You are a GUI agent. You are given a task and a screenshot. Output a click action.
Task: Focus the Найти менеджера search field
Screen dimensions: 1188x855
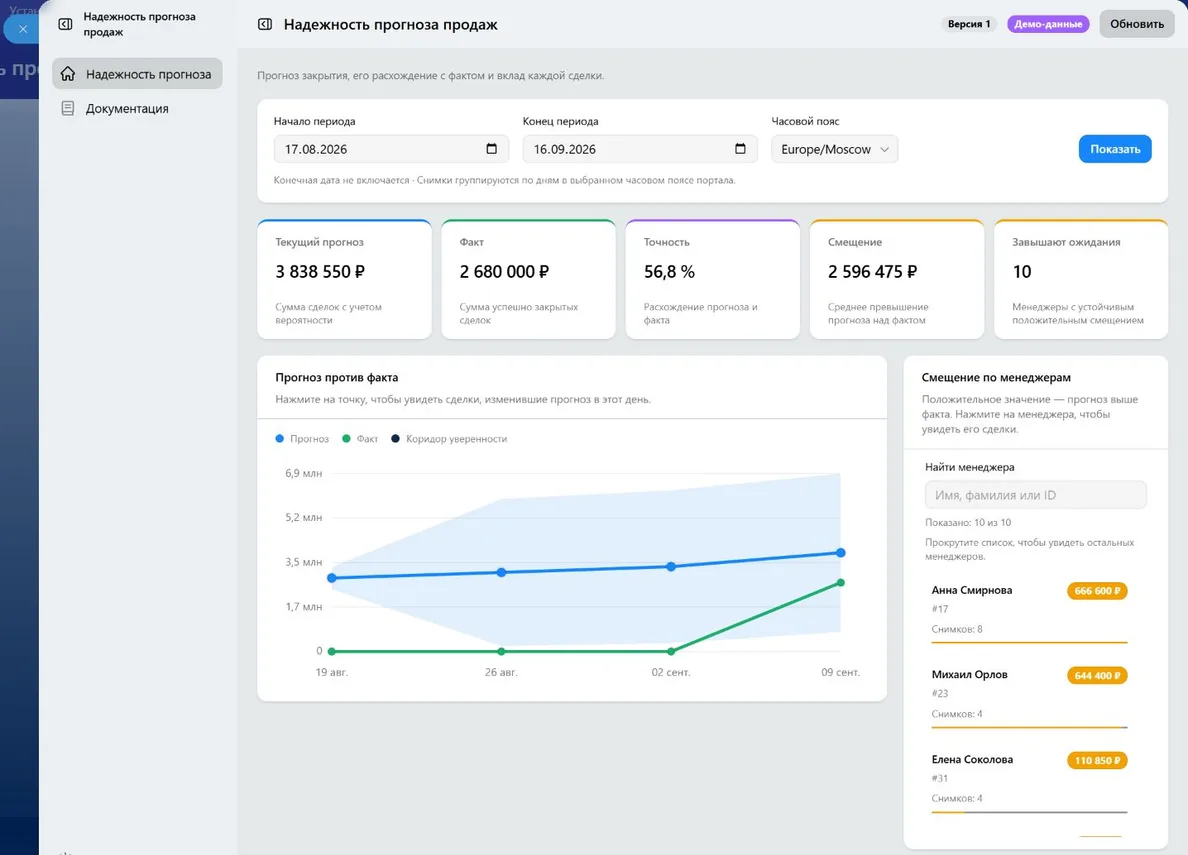click(1035, 495)
